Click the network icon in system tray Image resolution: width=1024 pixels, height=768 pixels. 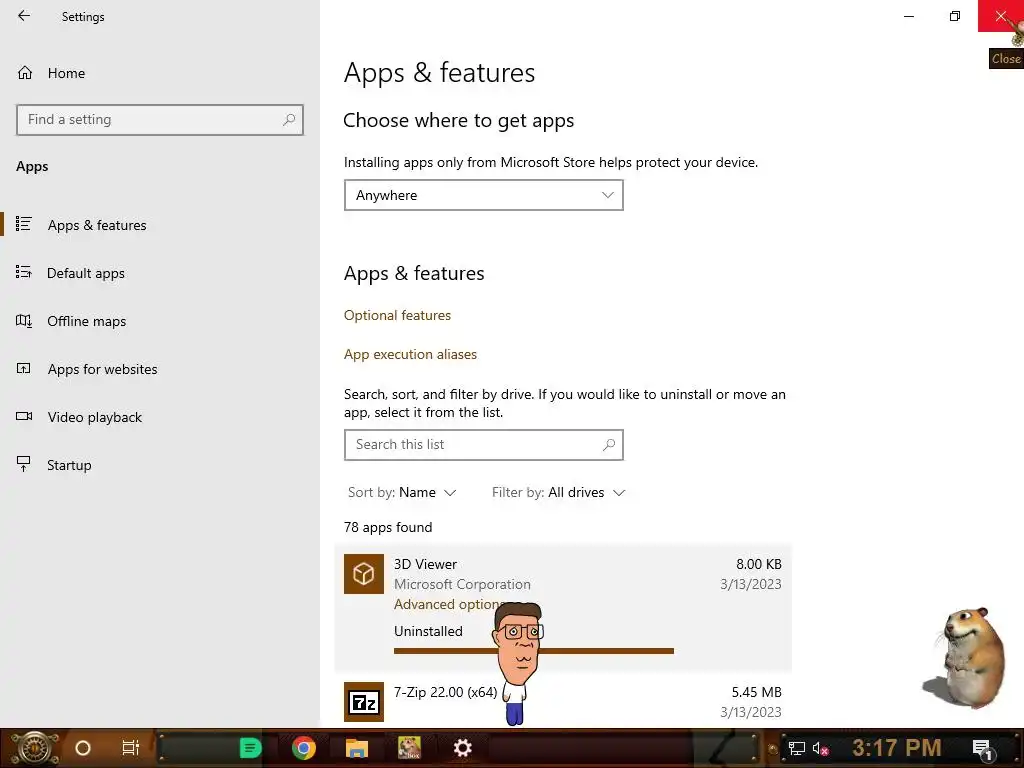click(x=797, y=748)
